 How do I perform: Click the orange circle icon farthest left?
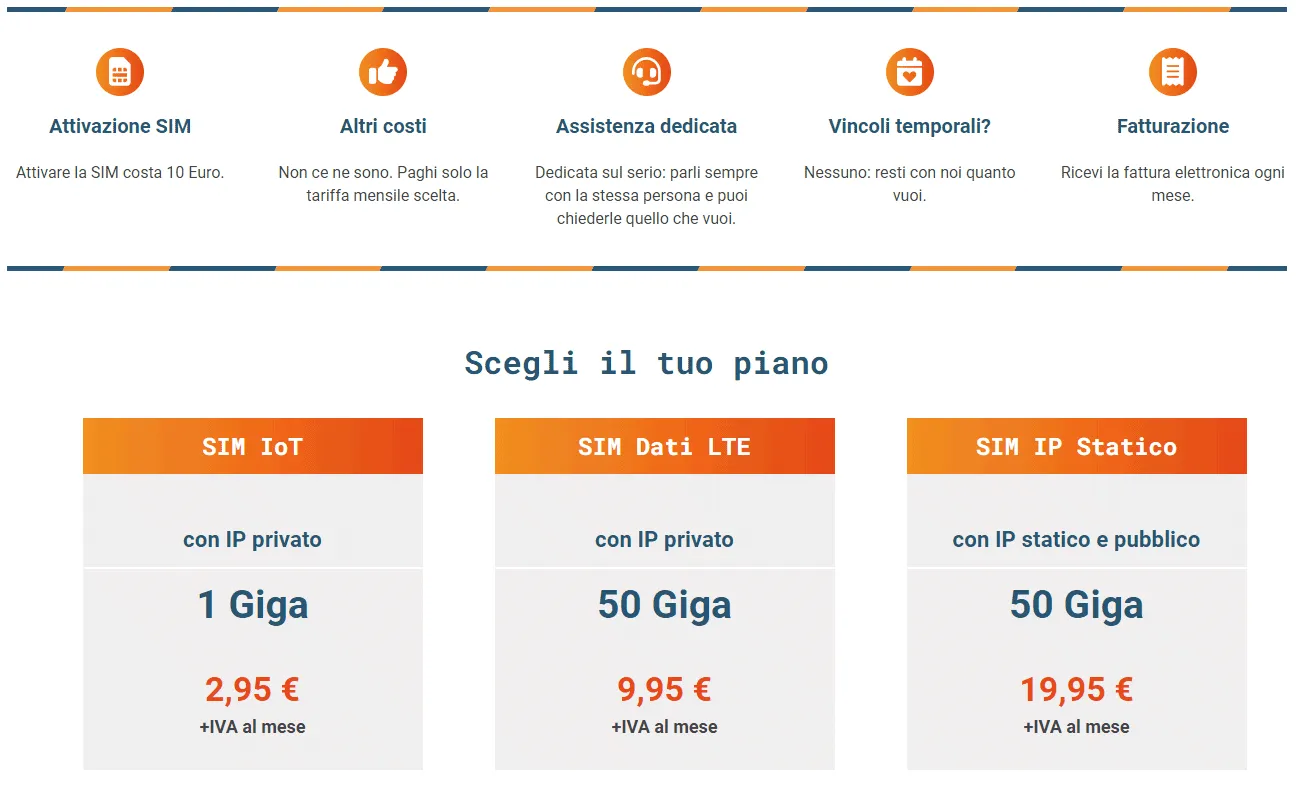120,71
